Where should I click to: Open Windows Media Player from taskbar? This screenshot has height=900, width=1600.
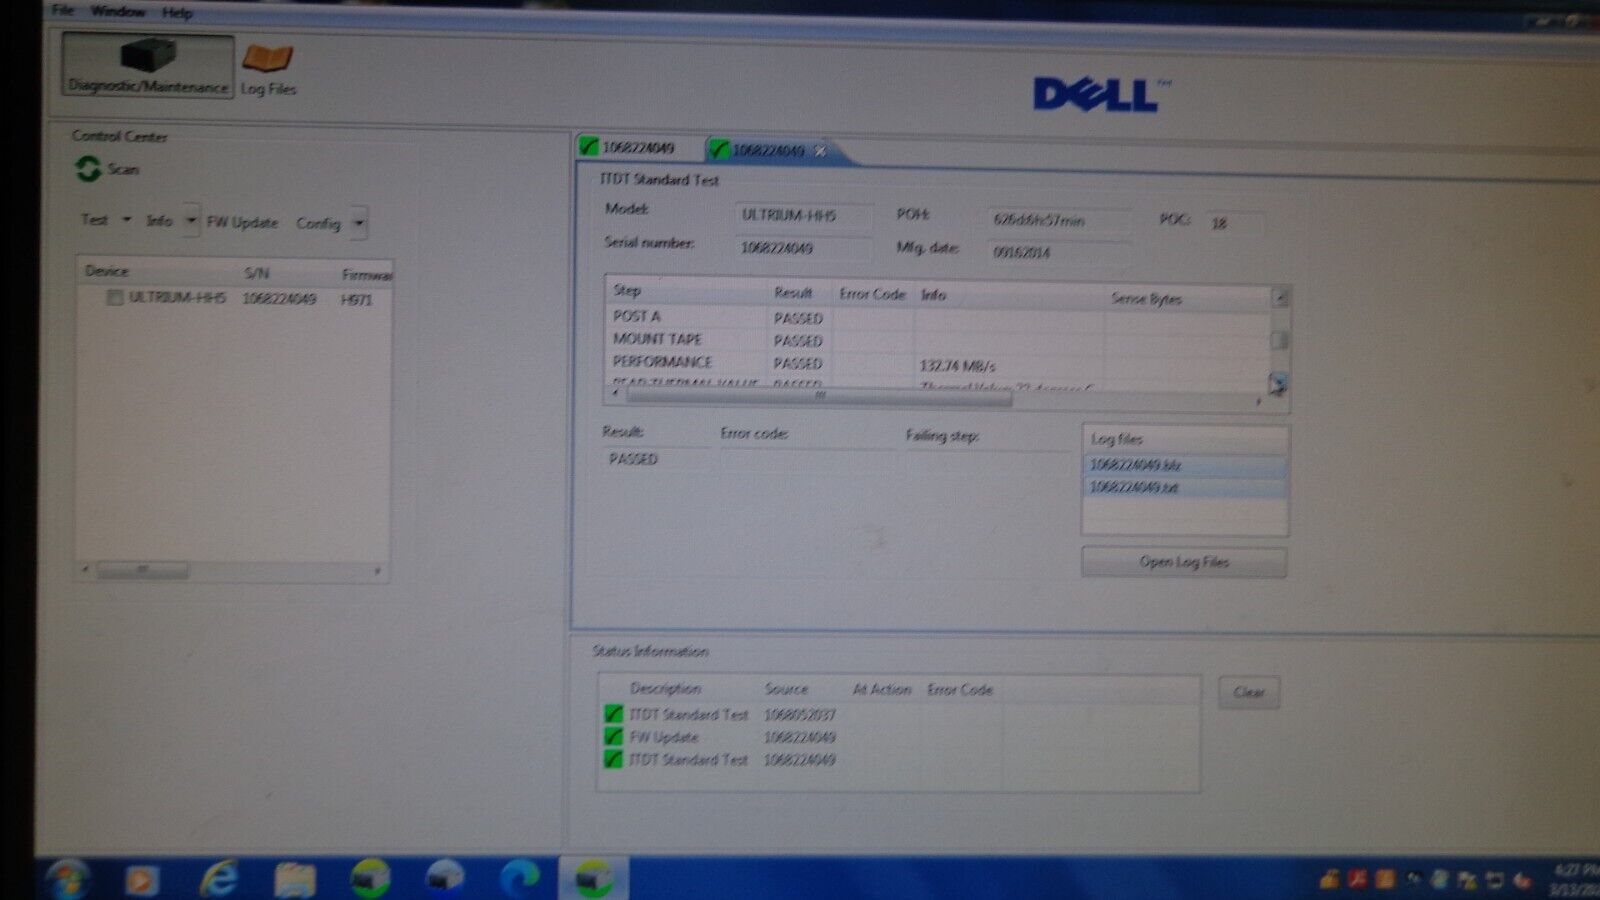point(141,880)
